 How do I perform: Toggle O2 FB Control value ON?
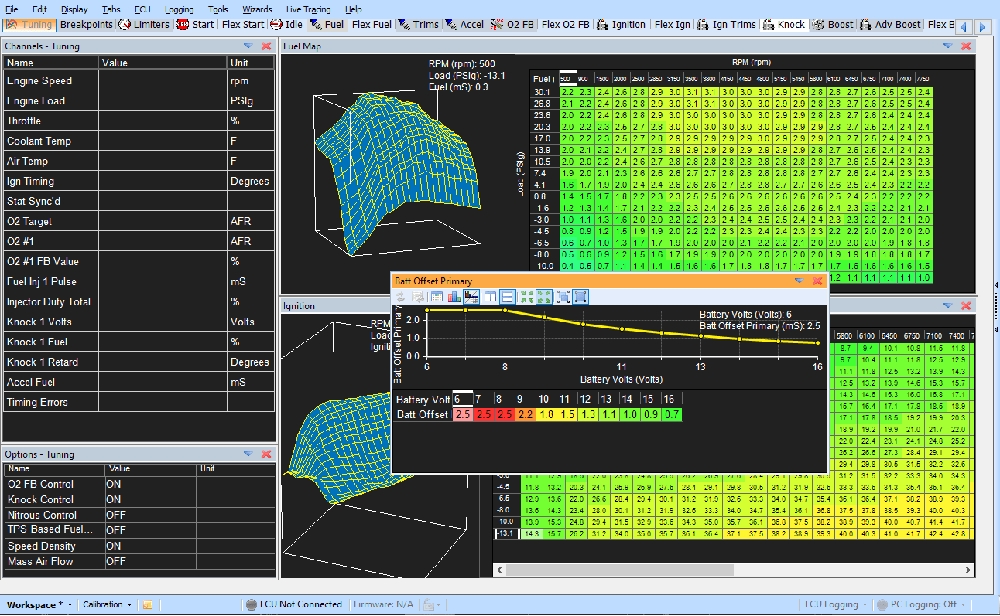114,484
